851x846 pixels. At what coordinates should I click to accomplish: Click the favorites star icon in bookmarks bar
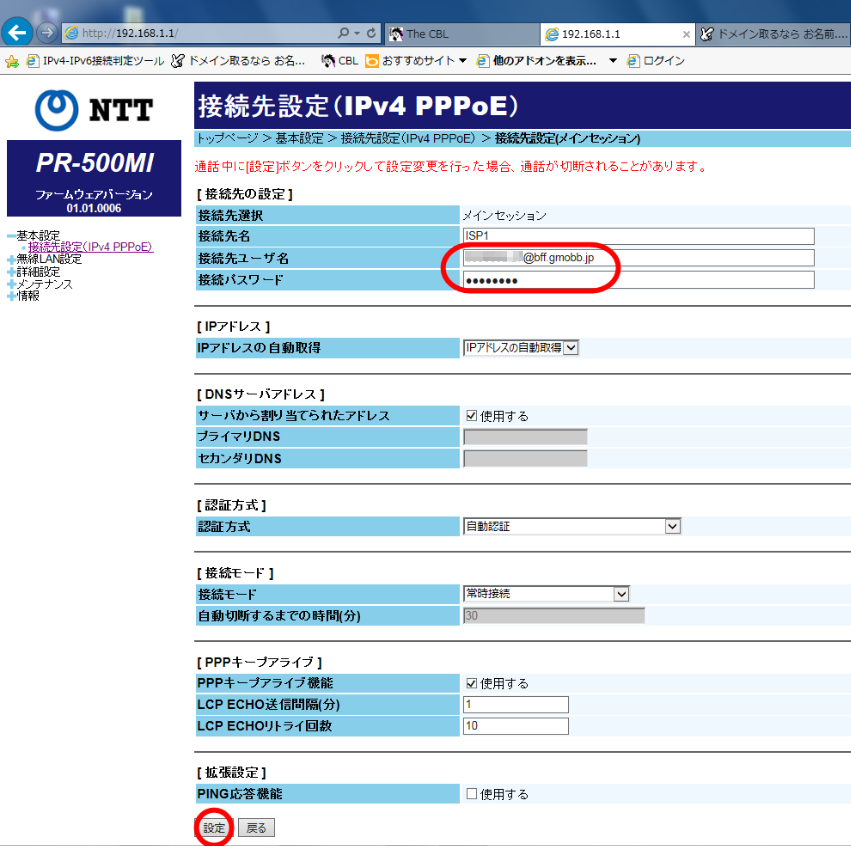[12, 61]
